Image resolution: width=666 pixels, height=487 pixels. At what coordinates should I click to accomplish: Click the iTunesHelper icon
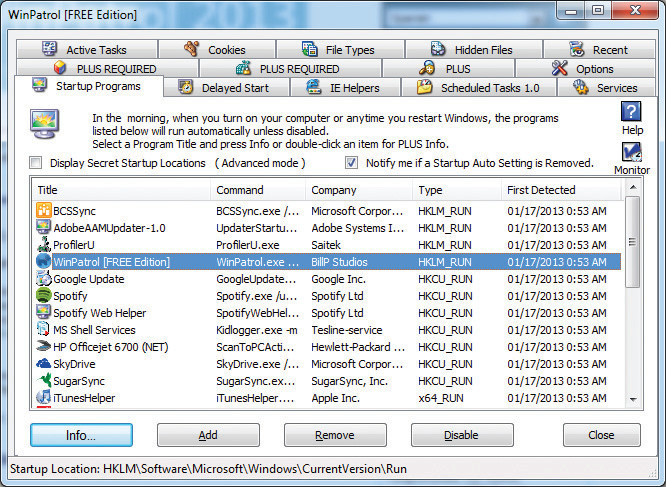coord(44,398)
